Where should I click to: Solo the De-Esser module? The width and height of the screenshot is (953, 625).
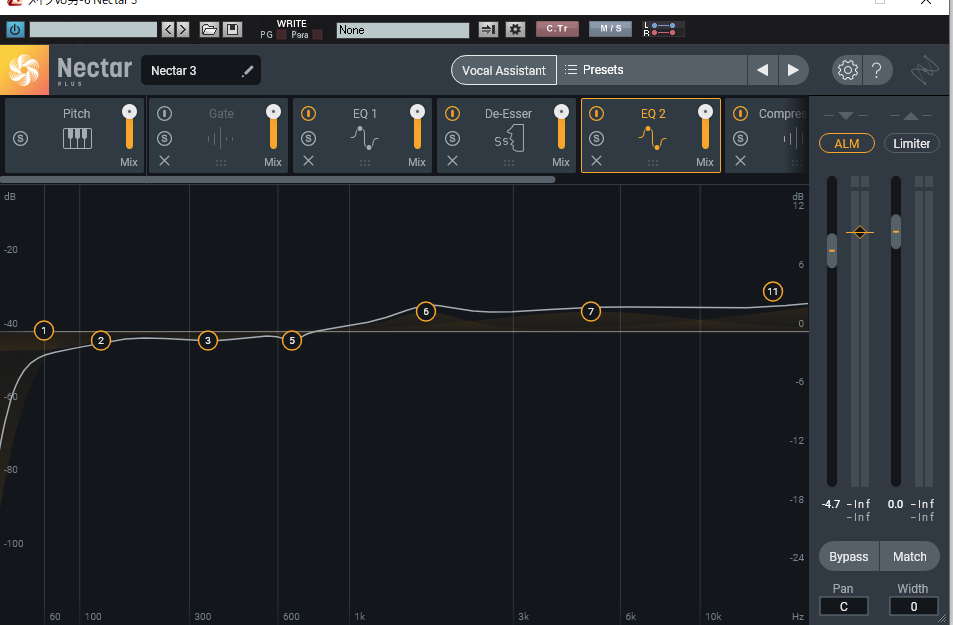point(453,139)
